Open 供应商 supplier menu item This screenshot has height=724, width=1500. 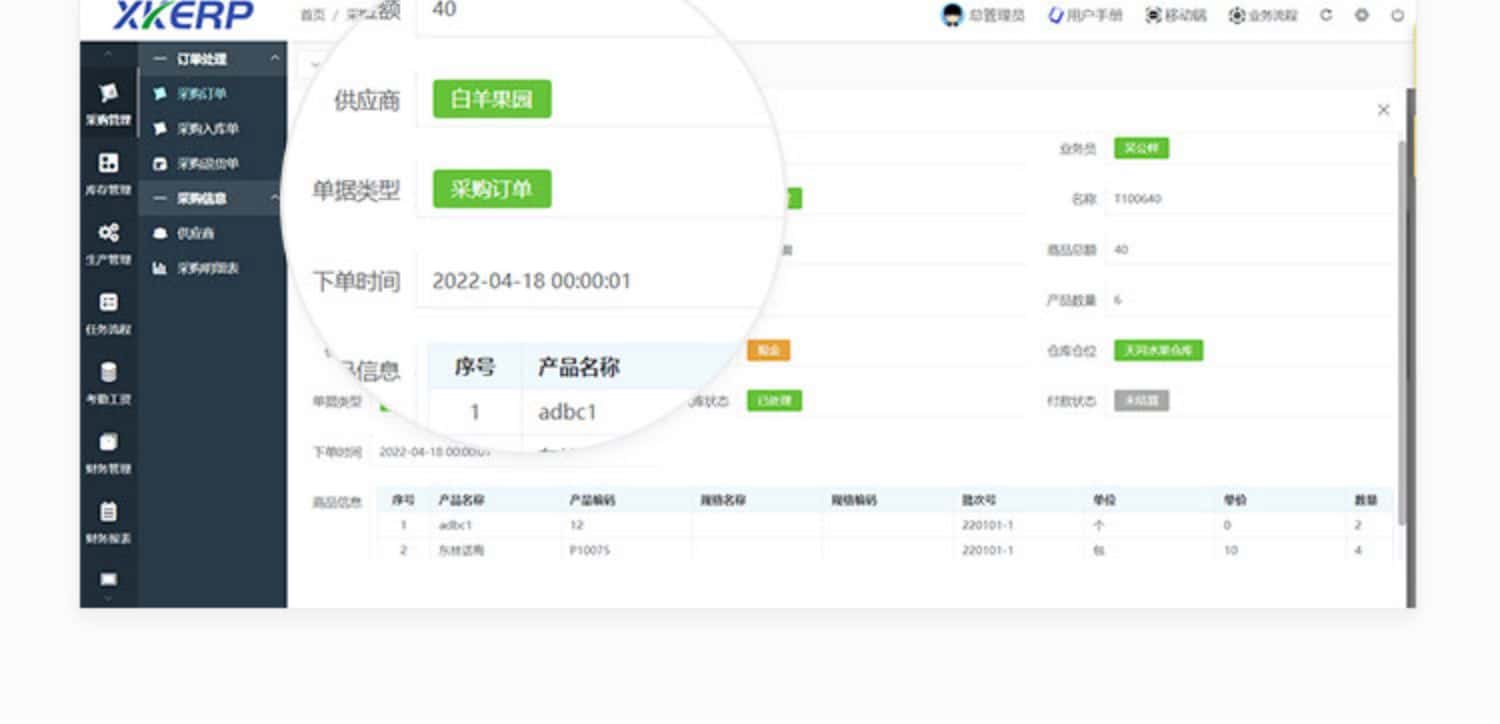[195, 233]
